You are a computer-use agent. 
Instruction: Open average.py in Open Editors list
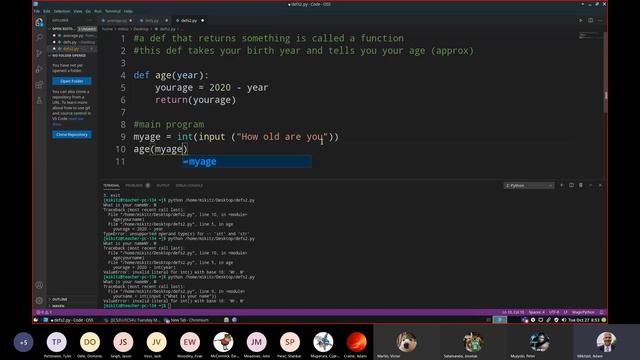(73, 36)
